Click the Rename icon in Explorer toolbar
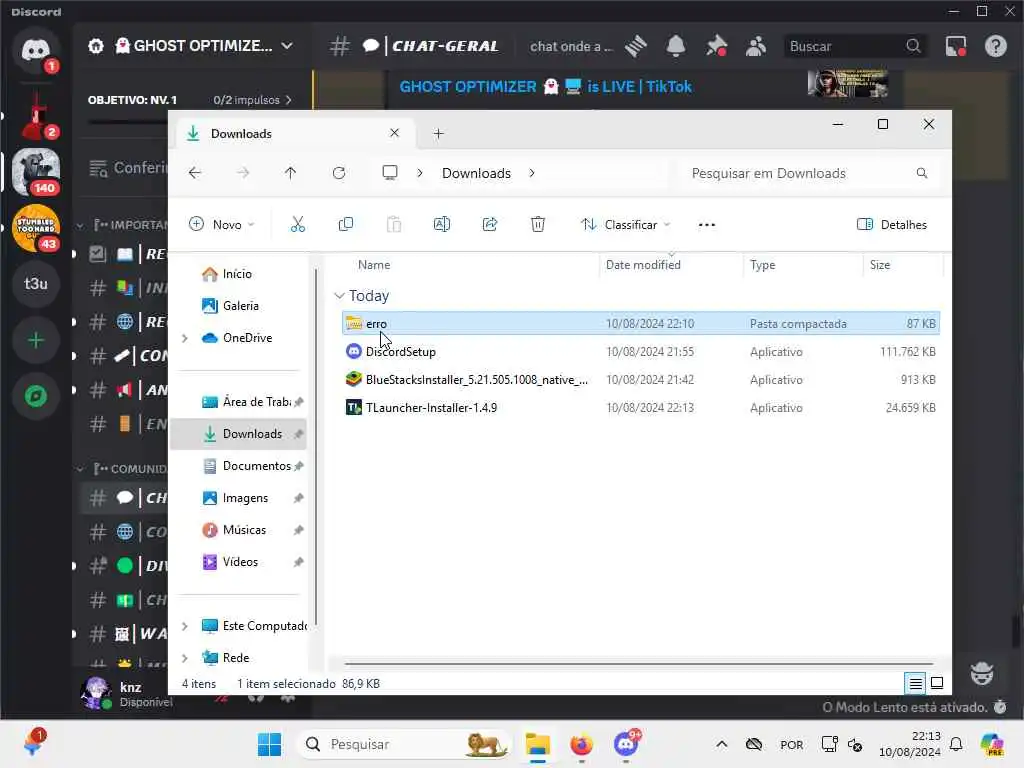This screenshot has height=768, width=1024. click(x=442, y=225)
